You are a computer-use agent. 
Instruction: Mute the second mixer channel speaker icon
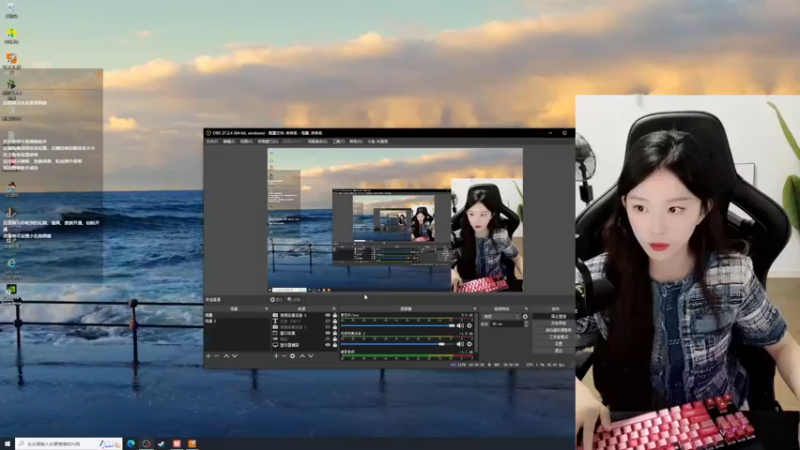click(x=460, y=344)
